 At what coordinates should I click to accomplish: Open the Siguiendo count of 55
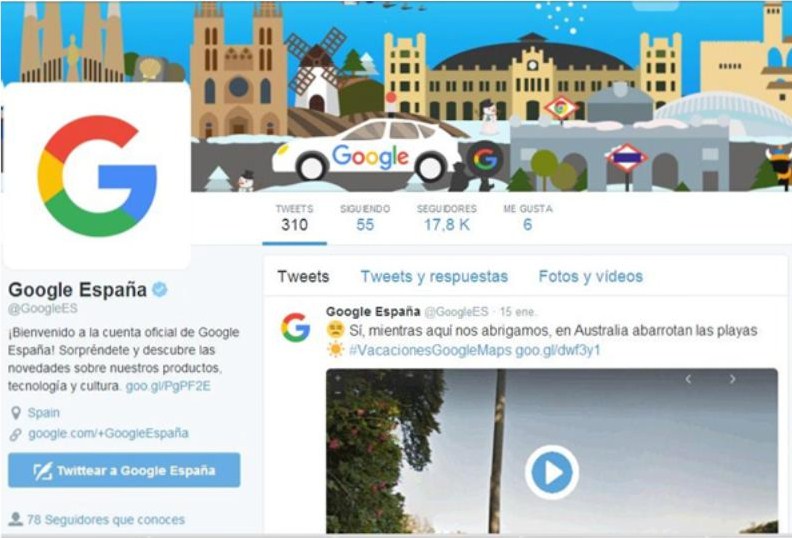[365, 218]
